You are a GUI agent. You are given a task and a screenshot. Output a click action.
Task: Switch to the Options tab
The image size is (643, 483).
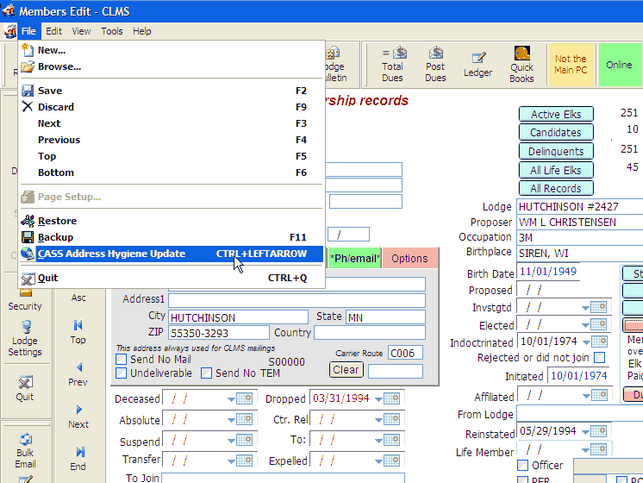pyautogui.click(x=409, y=258)
